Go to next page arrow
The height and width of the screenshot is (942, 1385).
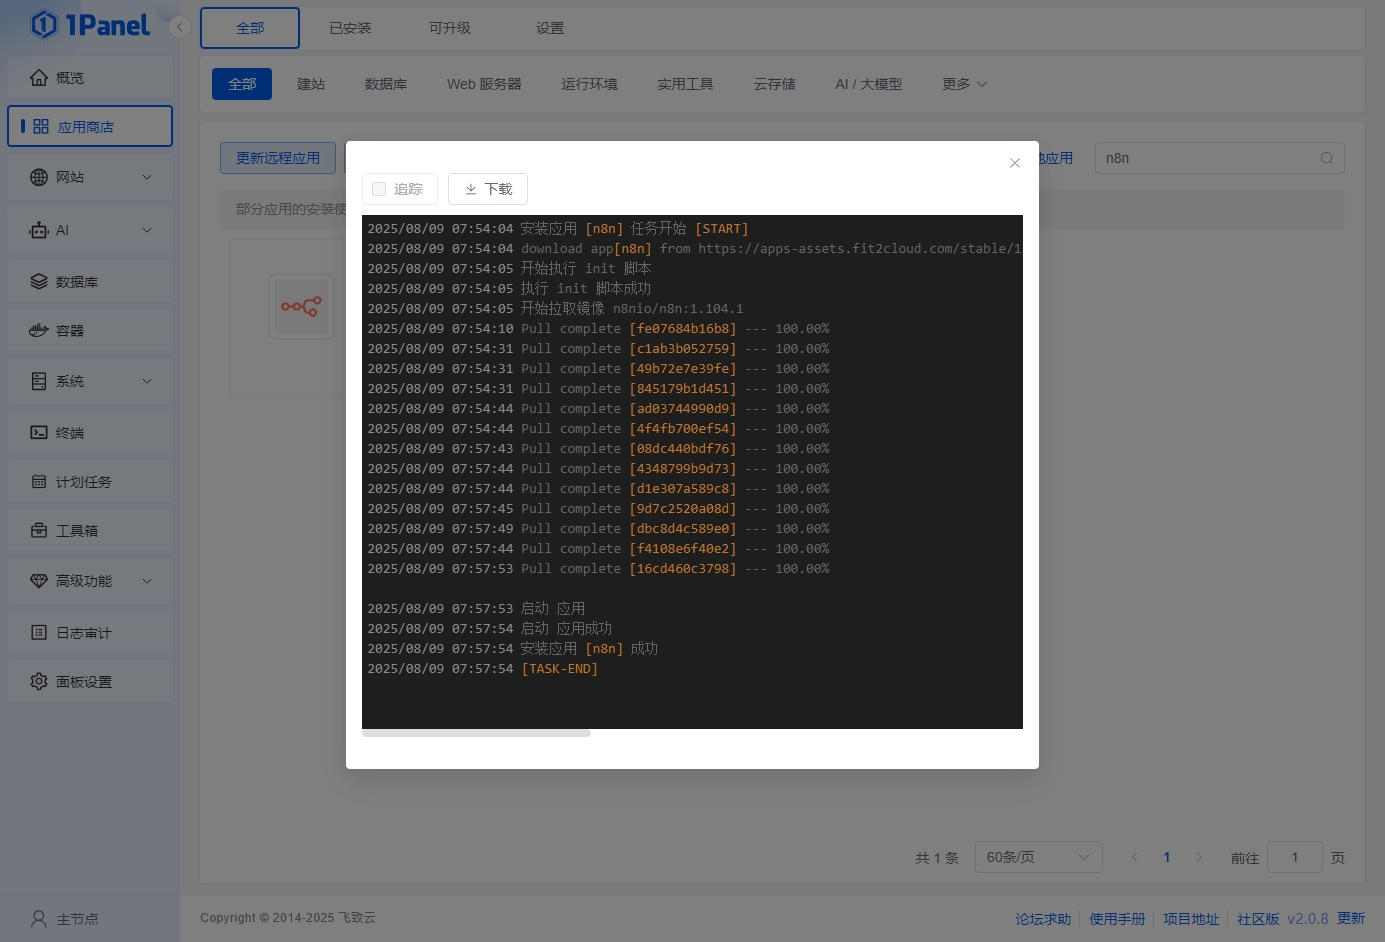pos(1199,857)
